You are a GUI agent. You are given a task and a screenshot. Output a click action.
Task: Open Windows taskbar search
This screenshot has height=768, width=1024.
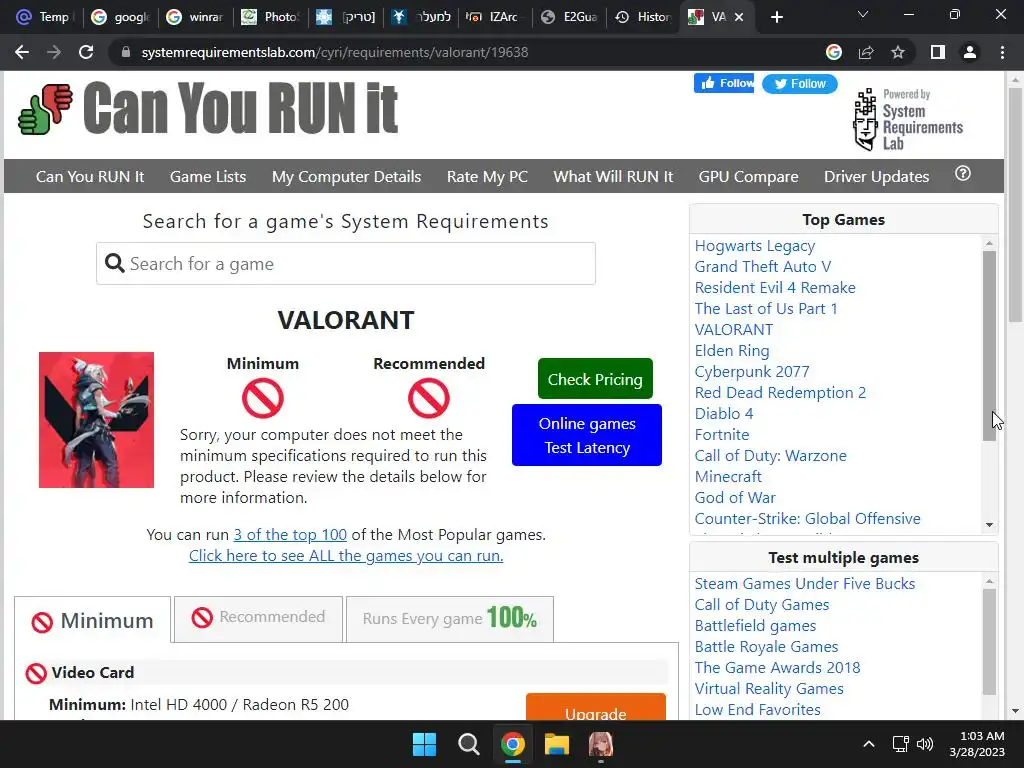tap(468, 744)
